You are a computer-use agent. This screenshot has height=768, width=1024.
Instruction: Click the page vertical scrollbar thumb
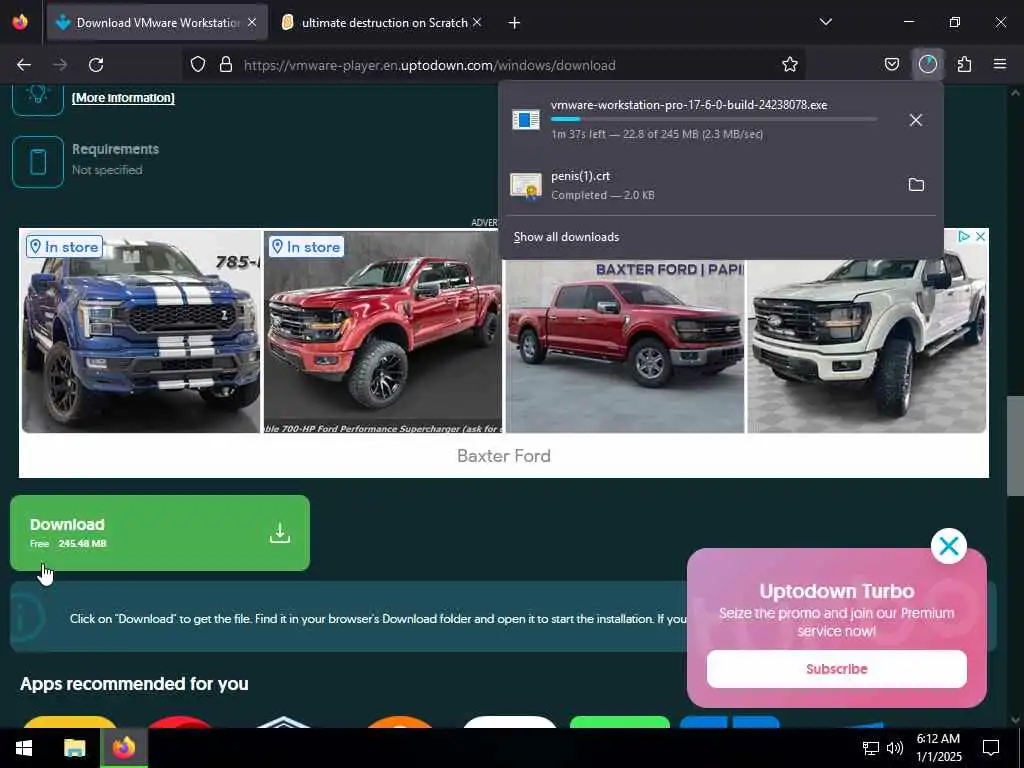pyautogui.click(x=1015, y=446)
